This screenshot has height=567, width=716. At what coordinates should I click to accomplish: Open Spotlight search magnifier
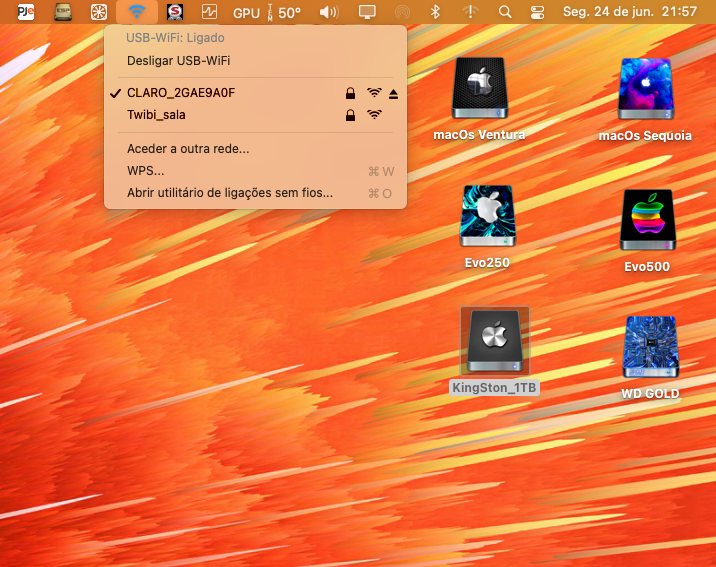click(505, 12)
